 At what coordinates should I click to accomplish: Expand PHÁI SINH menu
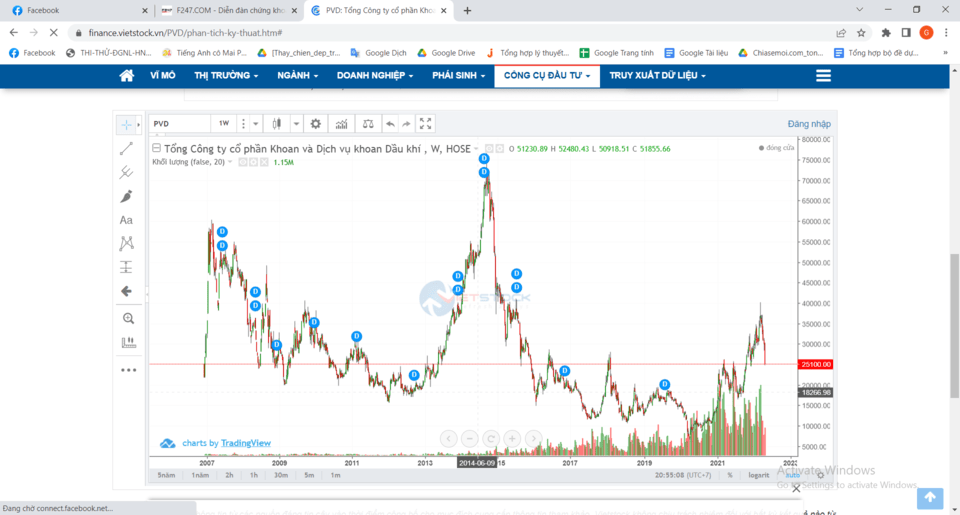coord(459,75)
